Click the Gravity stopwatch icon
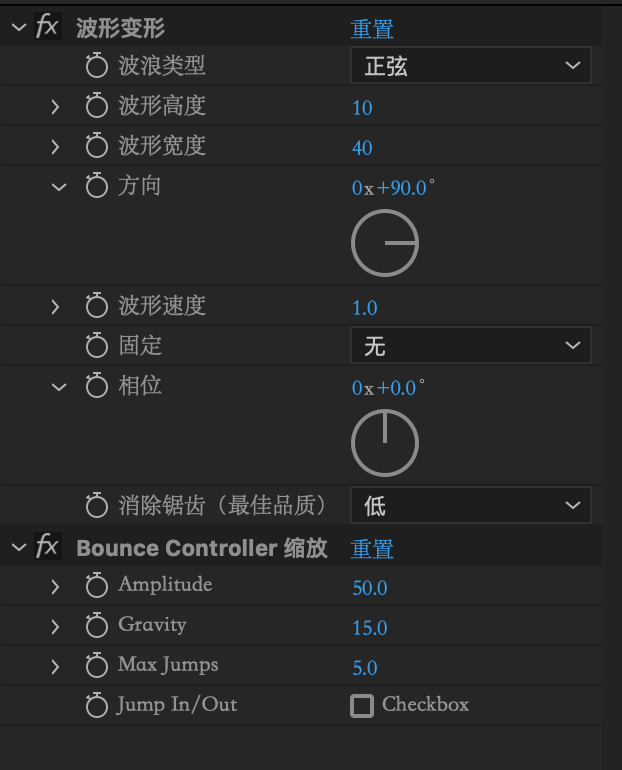622x770 pixels. (x=96, y=627)
